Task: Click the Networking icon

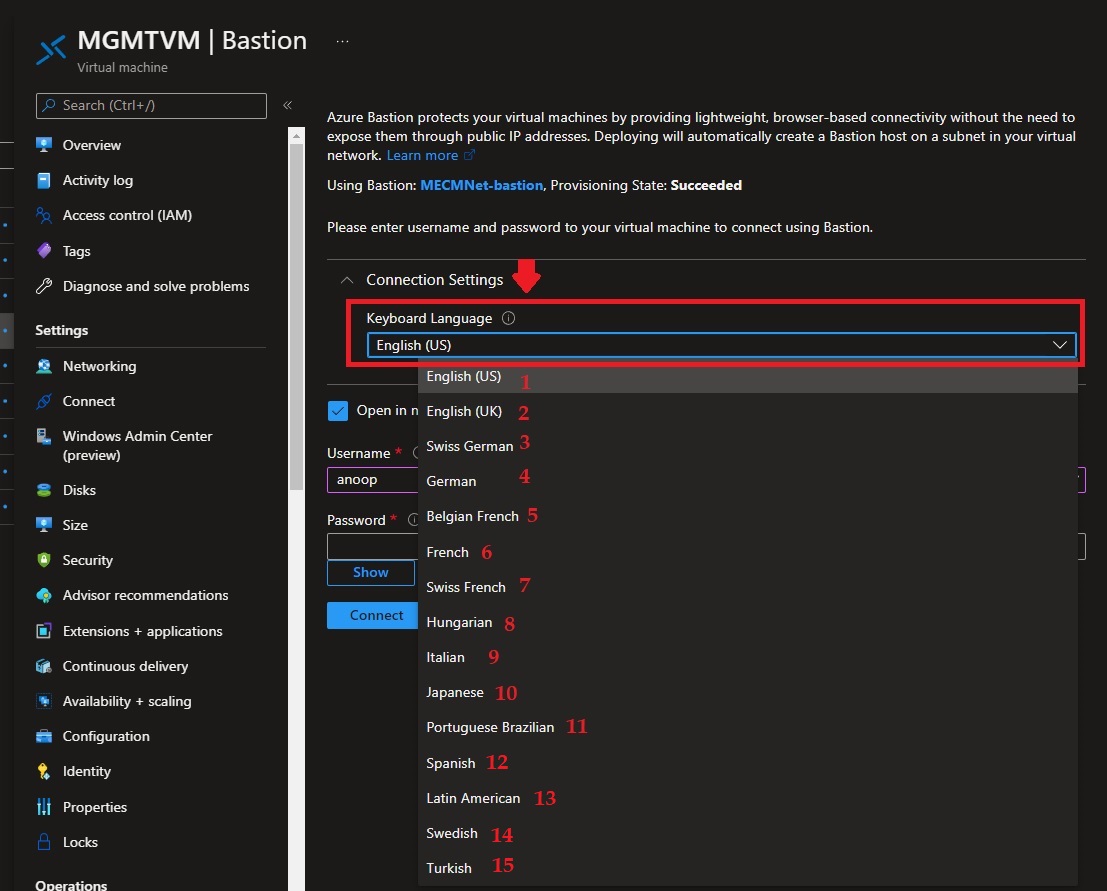Action: (x=44, y=366)
